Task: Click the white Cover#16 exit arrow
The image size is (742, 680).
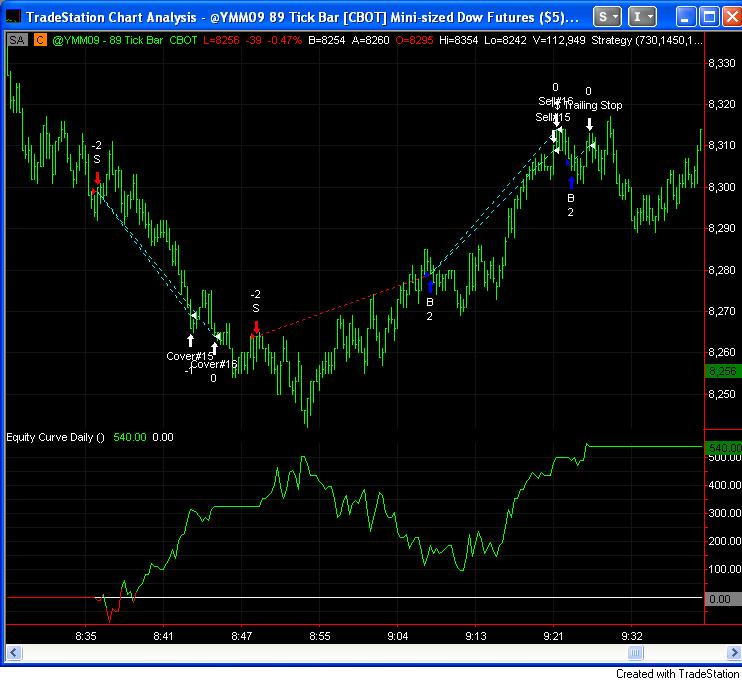Action: click(x=214, y=348)
